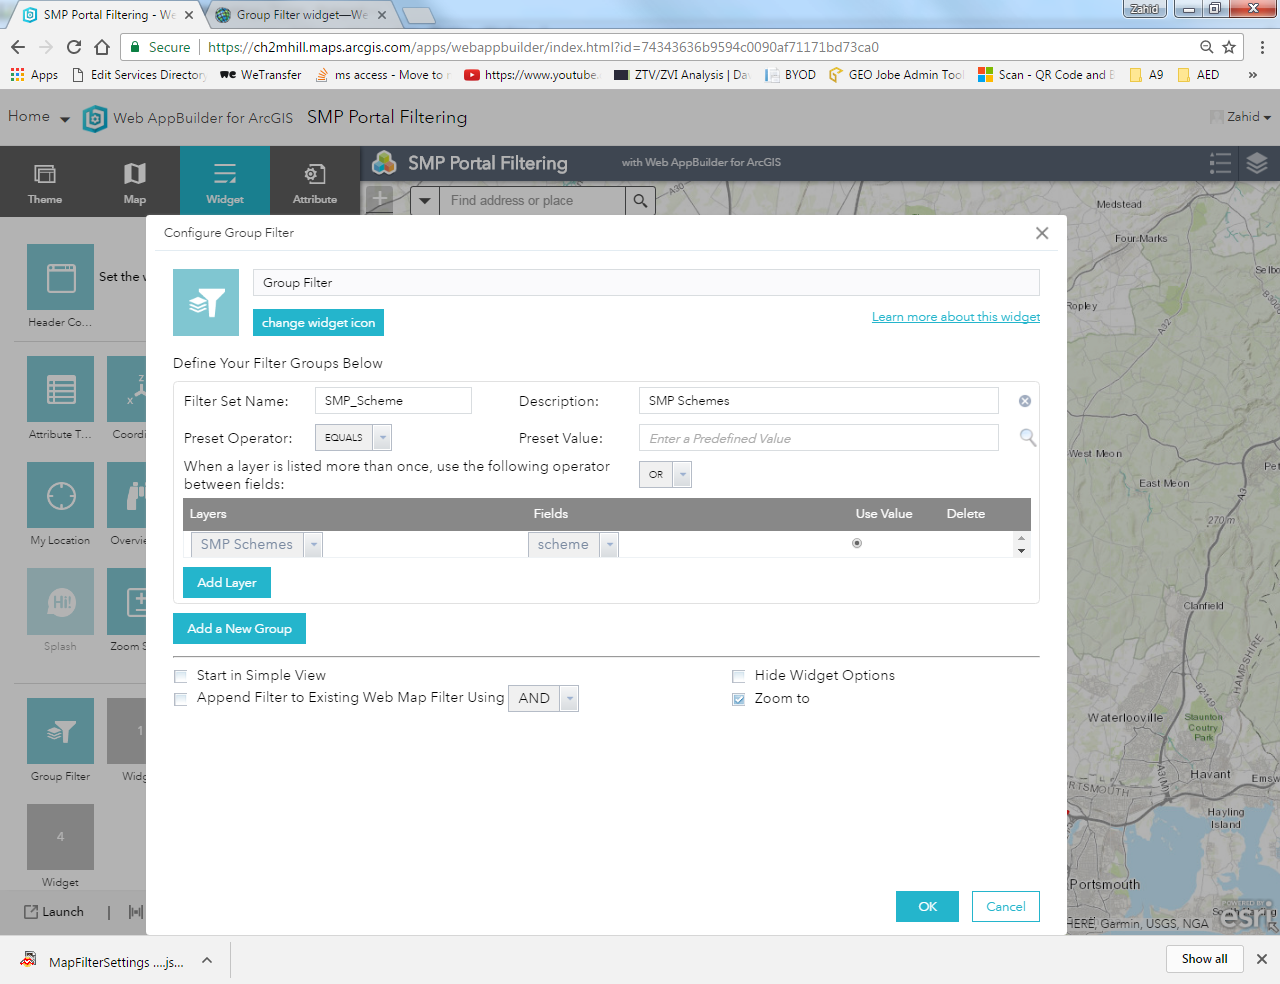Open the YouTube bookmark

531,75
